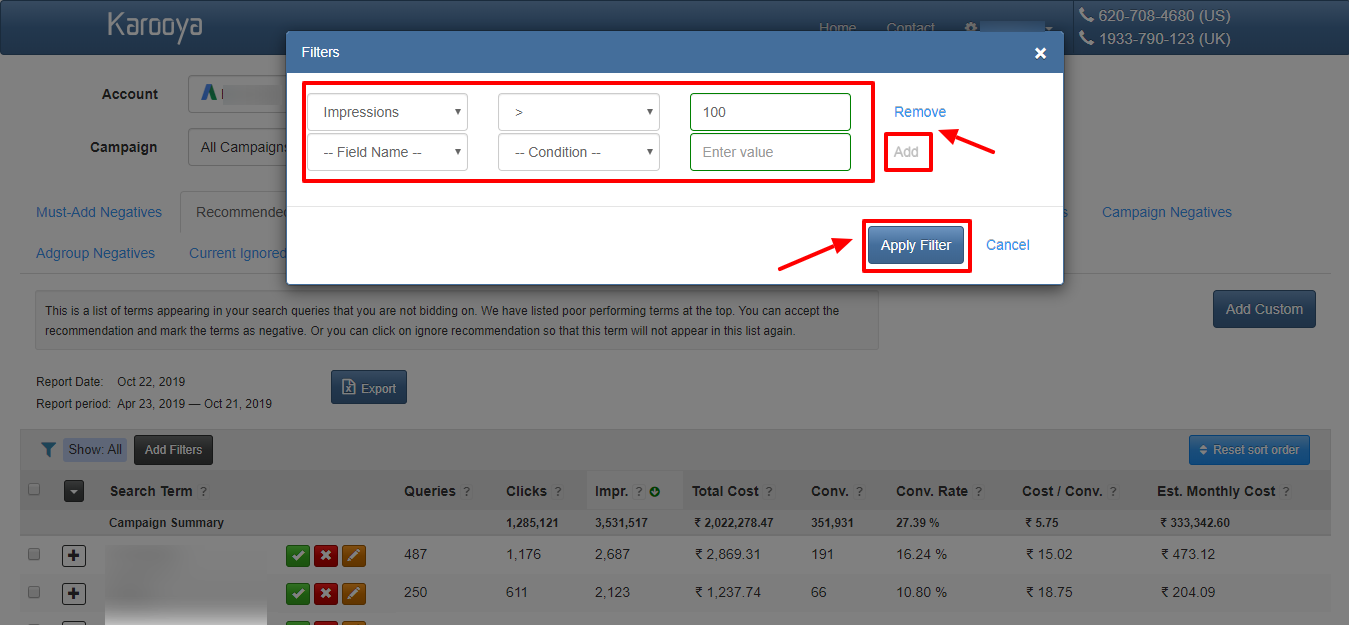The image size is (1349, 625).
Task: Sort by Total Cost column header
Action: click(x=725, y=491)
